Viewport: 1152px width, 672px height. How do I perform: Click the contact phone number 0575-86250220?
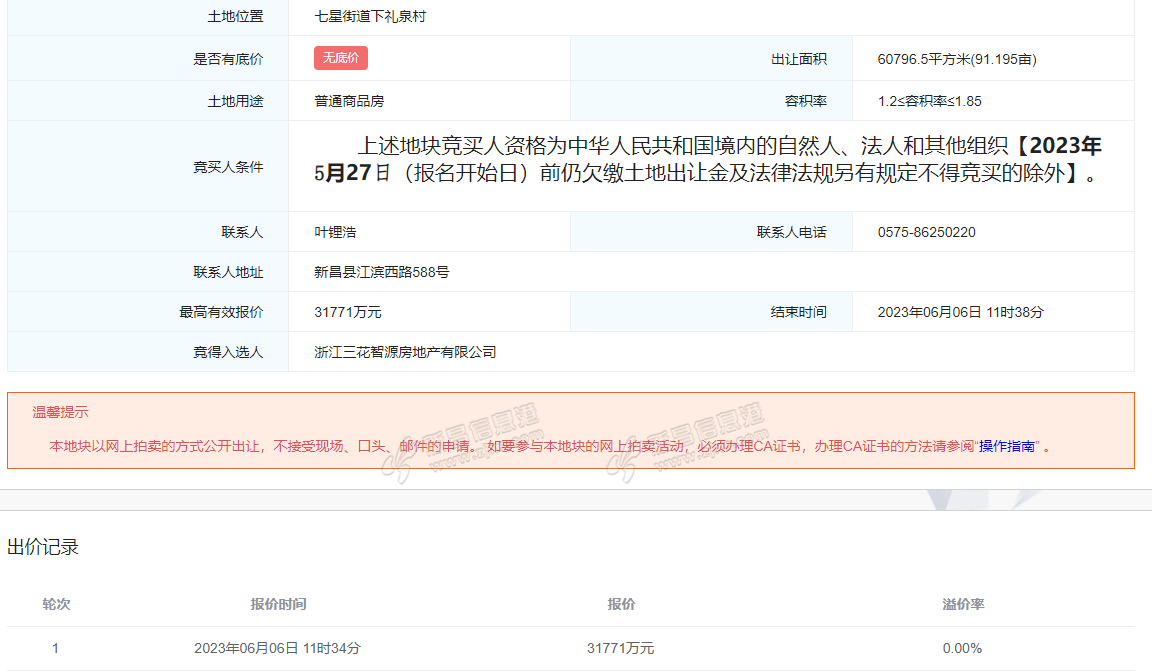(x=926, y=232)
